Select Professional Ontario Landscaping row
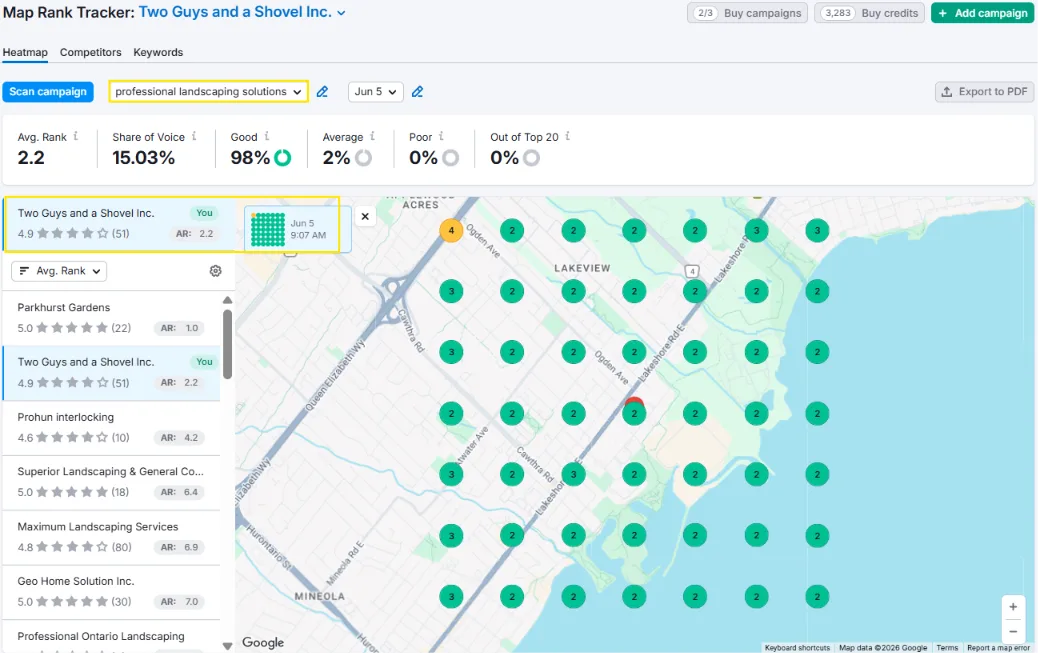This screenshot has width=1038, height=653. pos(111,636)
